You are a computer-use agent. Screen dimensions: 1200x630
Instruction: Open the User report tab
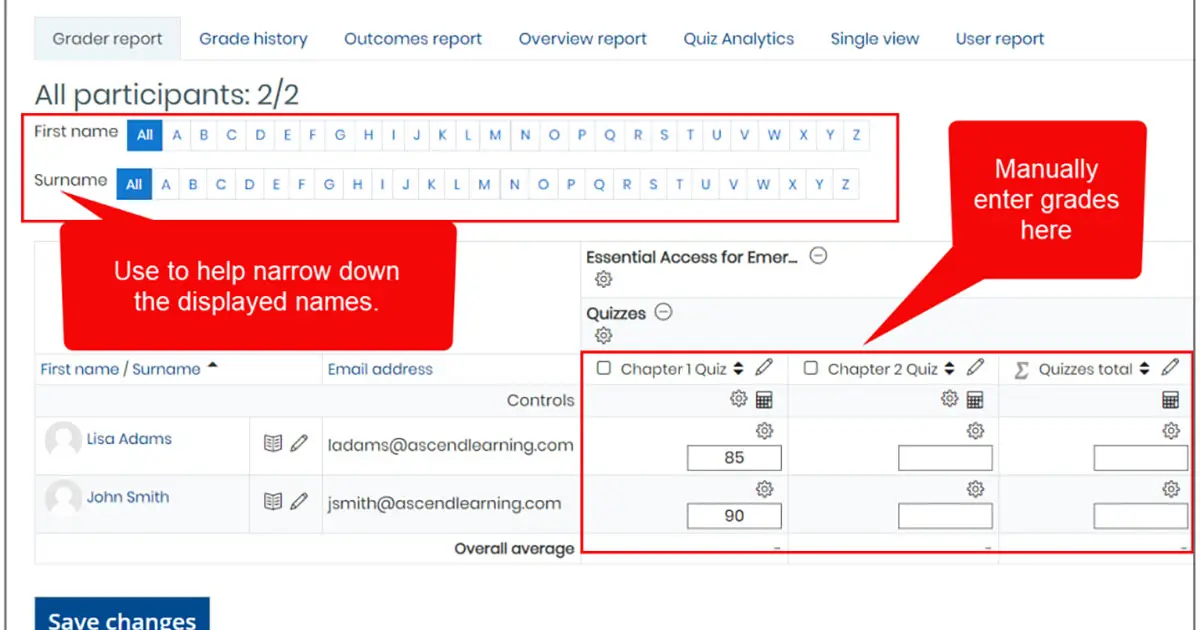[x=999, y=38]
